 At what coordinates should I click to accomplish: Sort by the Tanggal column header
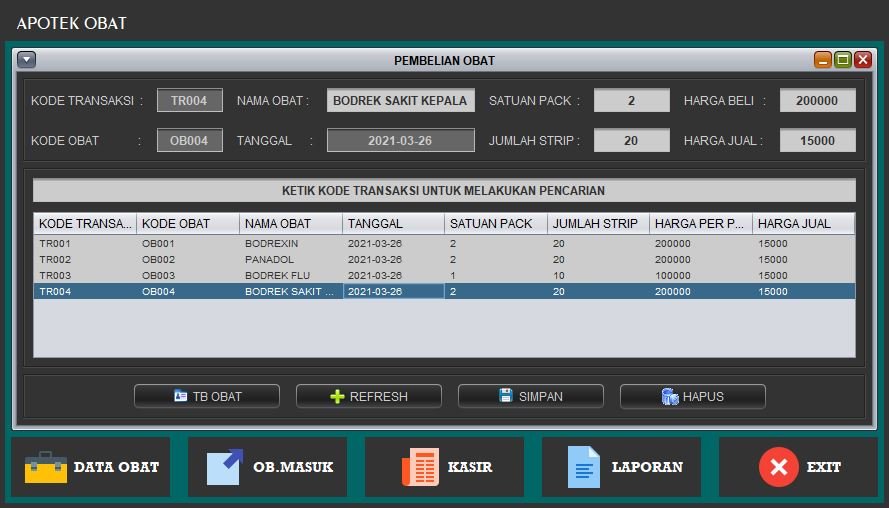393,223
